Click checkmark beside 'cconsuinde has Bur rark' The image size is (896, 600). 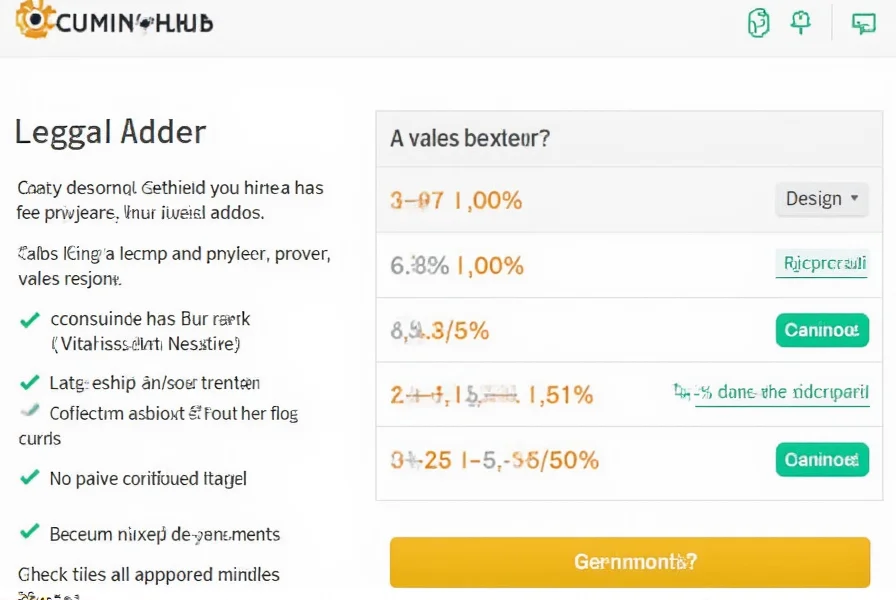[x=29, y=320]
